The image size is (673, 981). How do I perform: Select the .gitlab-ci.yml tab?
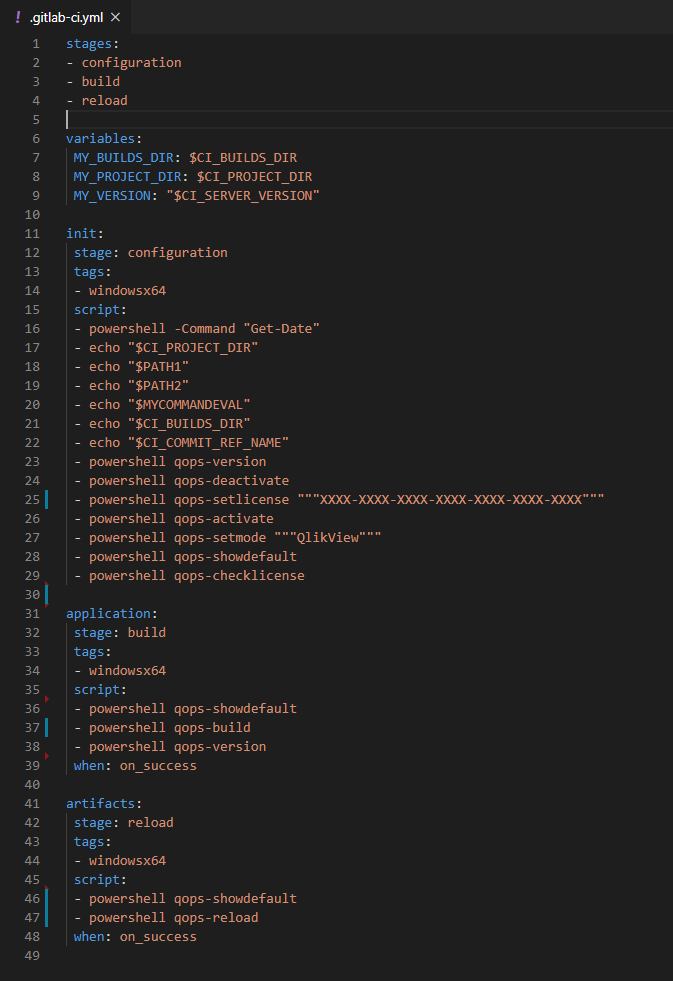pyautogui.click(x=66, y=18)
